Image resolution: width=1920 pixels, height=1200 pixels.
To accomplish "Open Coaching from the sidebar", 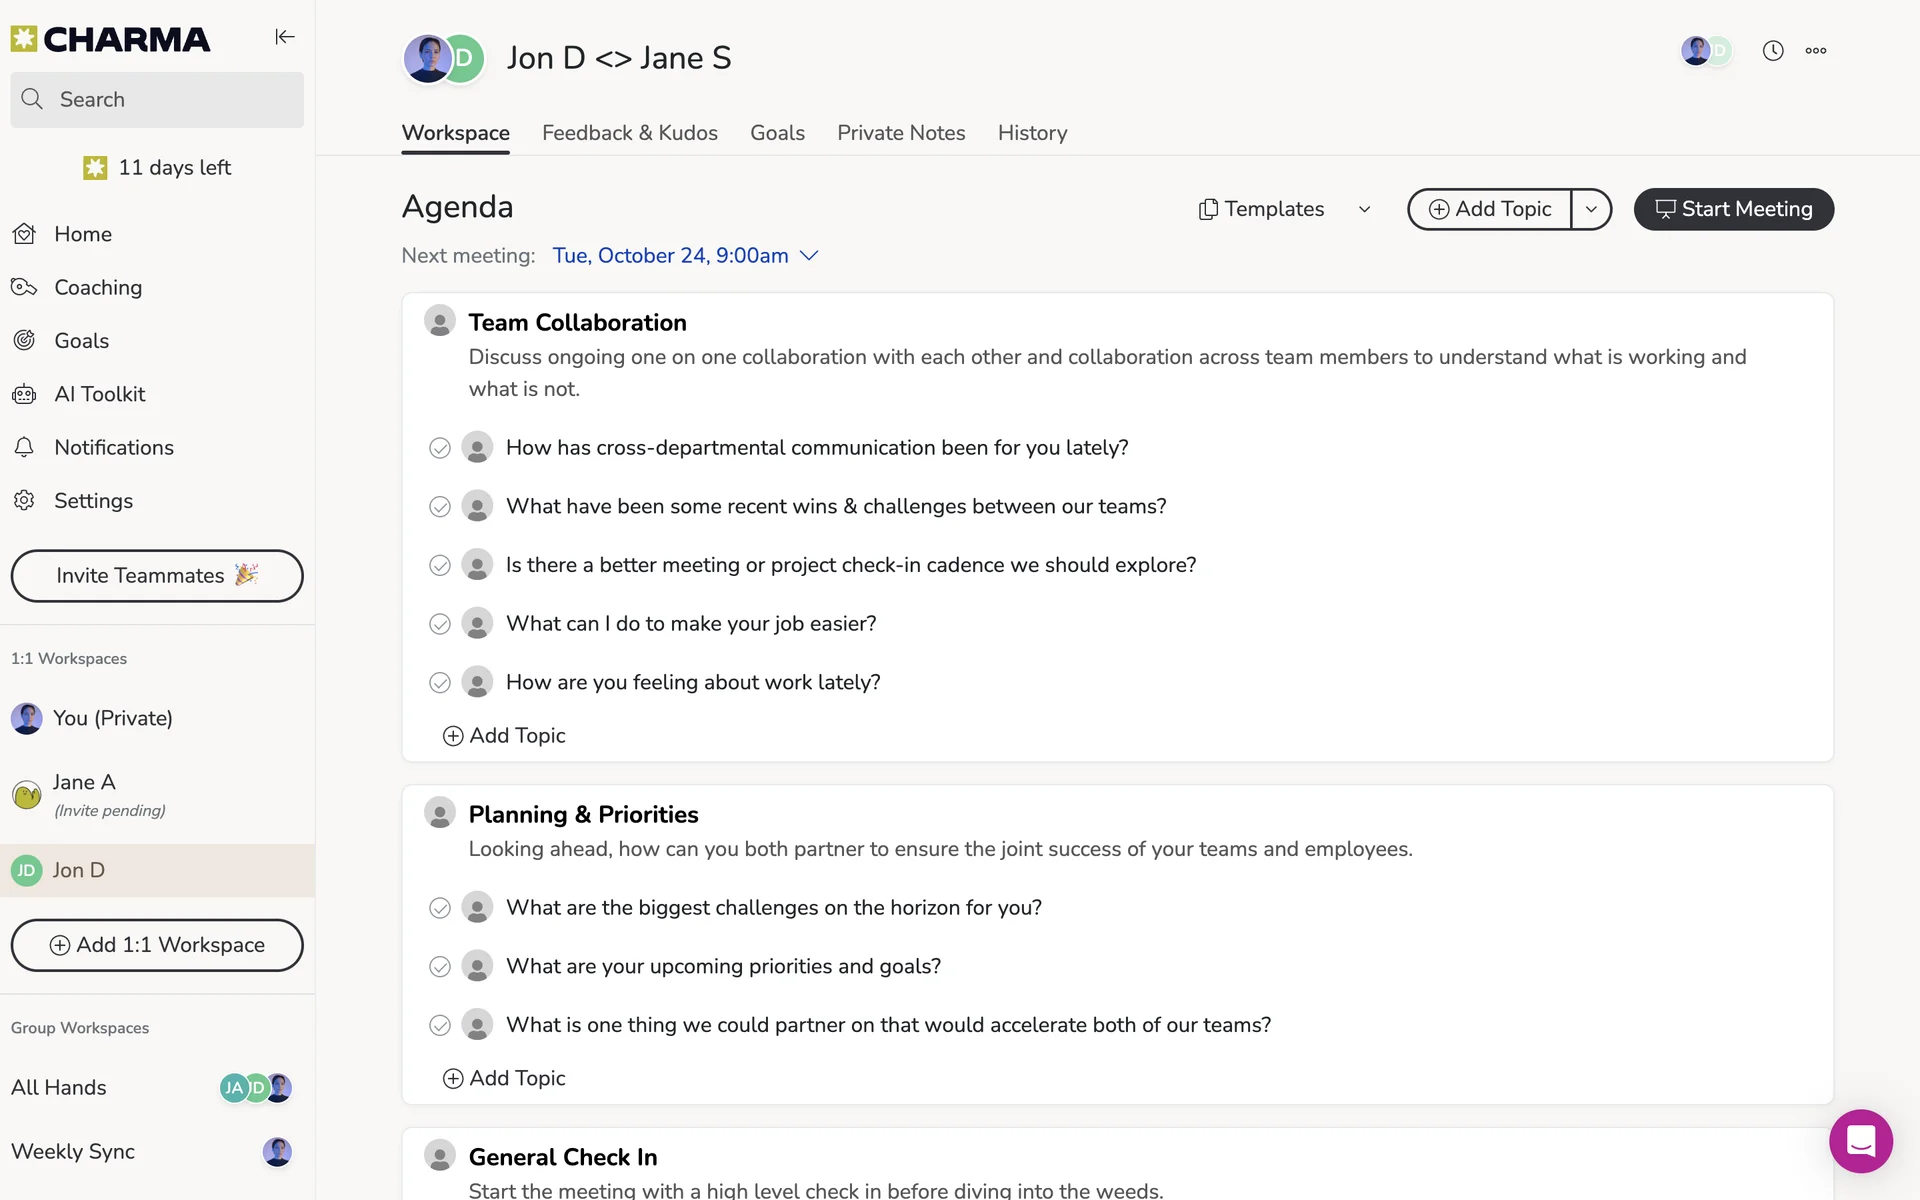I will pos(97,287).
